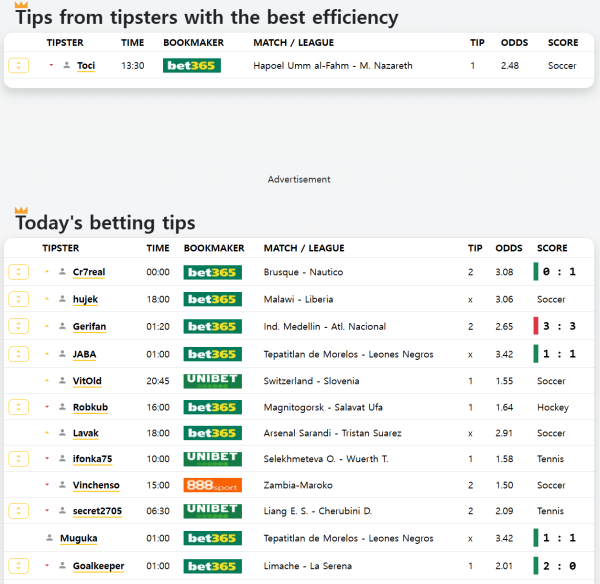Click the user avatar icon beside Cr7real

(x=62, y=272)
